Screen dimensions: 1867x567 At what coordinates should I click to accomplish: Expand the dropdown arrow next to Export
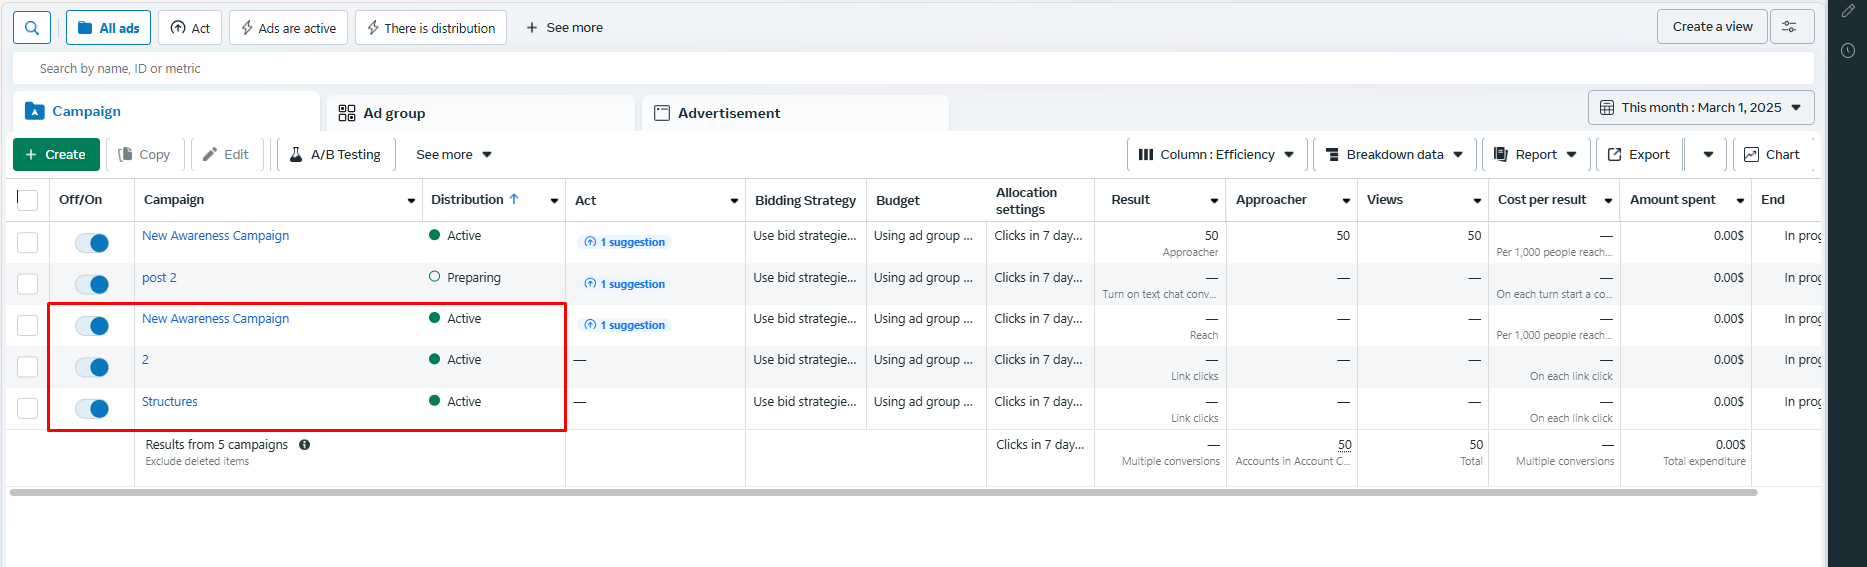pos(1708,155)
